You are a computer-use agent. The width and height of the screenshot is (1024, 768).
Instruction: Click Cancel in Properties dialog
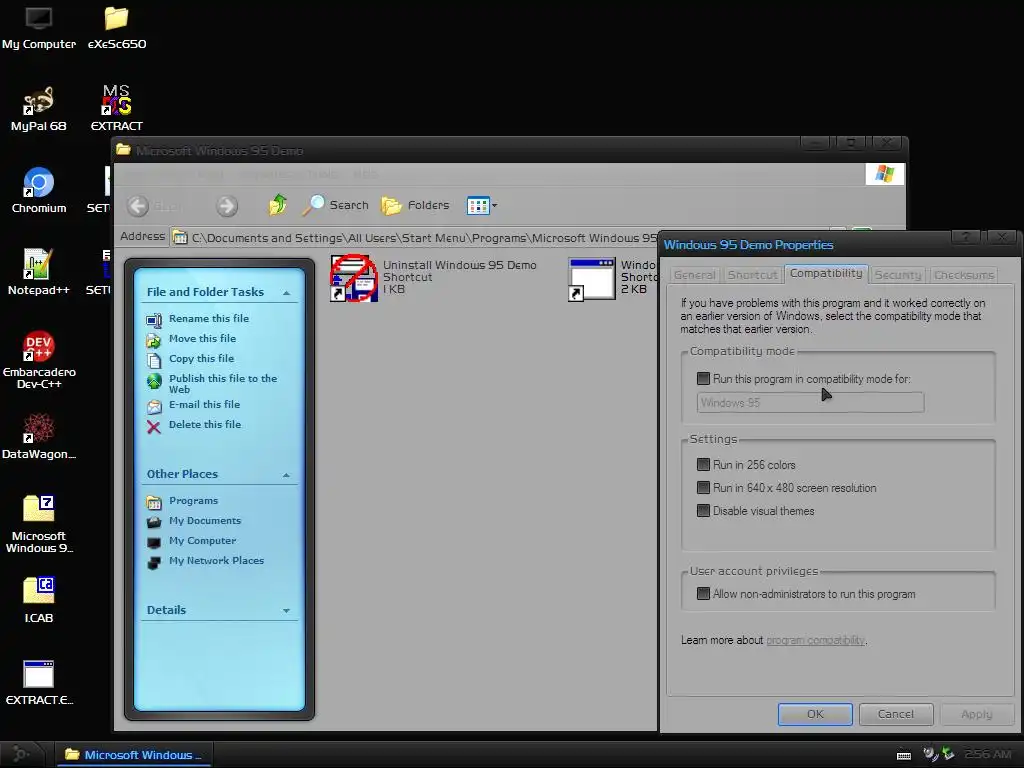(x=896, y=714)
